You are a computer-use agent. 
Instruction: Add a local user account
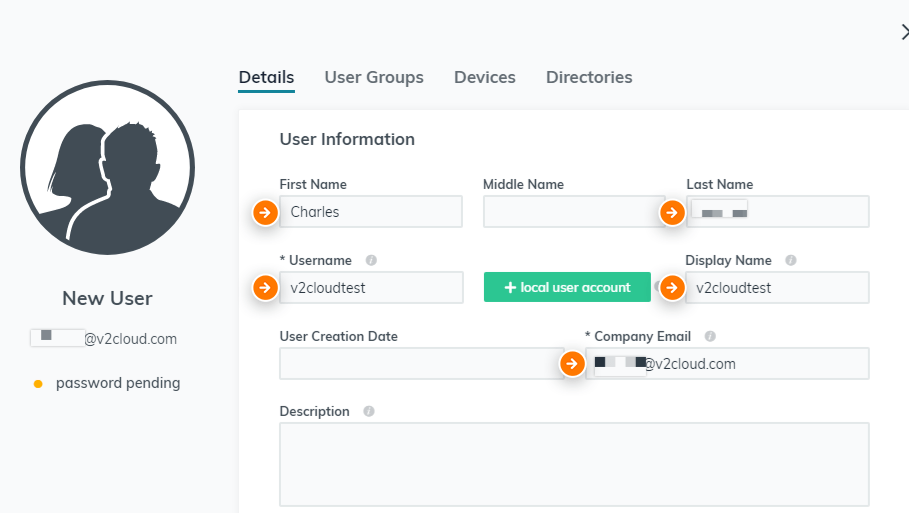click(567, 287)
